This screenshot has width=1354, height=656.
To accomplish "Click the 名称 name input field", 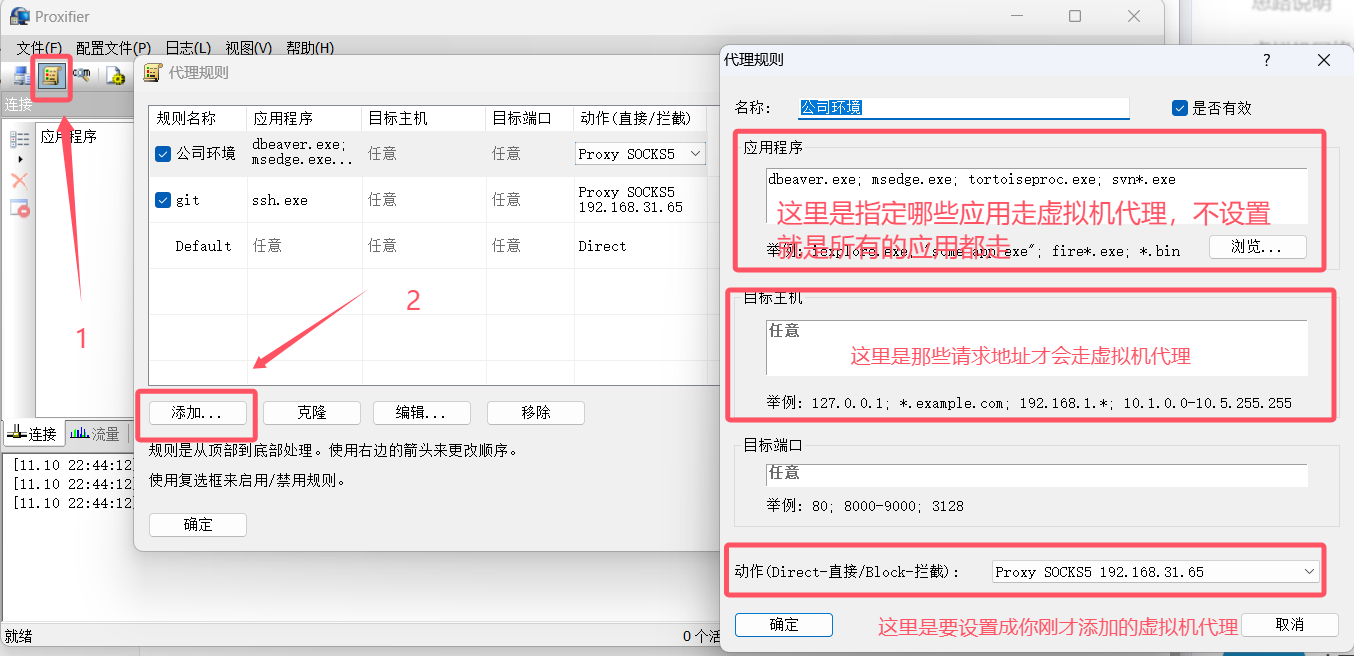I will pos(963,108).
